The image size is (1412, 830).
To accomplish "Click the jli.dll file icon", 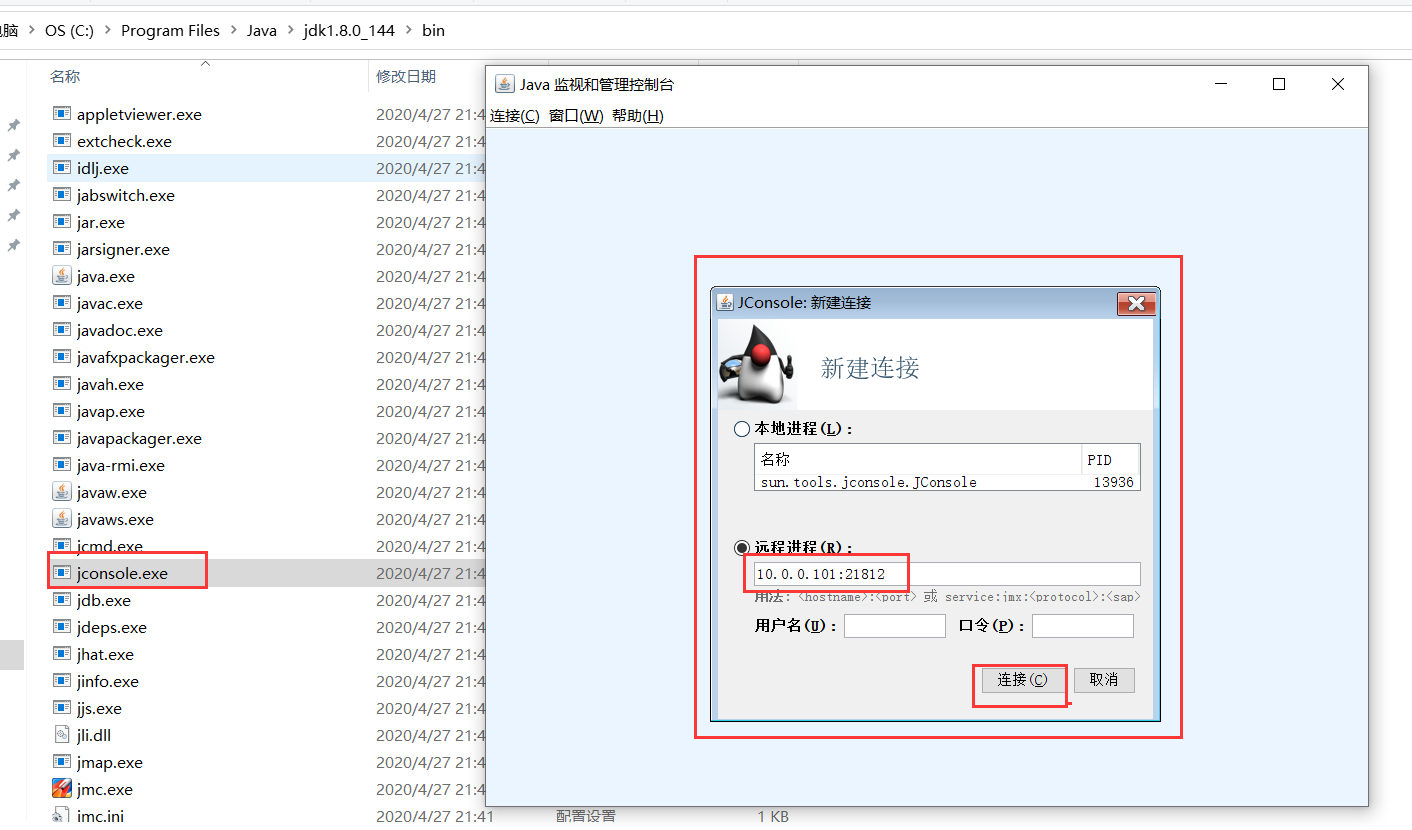I will 62,735.
